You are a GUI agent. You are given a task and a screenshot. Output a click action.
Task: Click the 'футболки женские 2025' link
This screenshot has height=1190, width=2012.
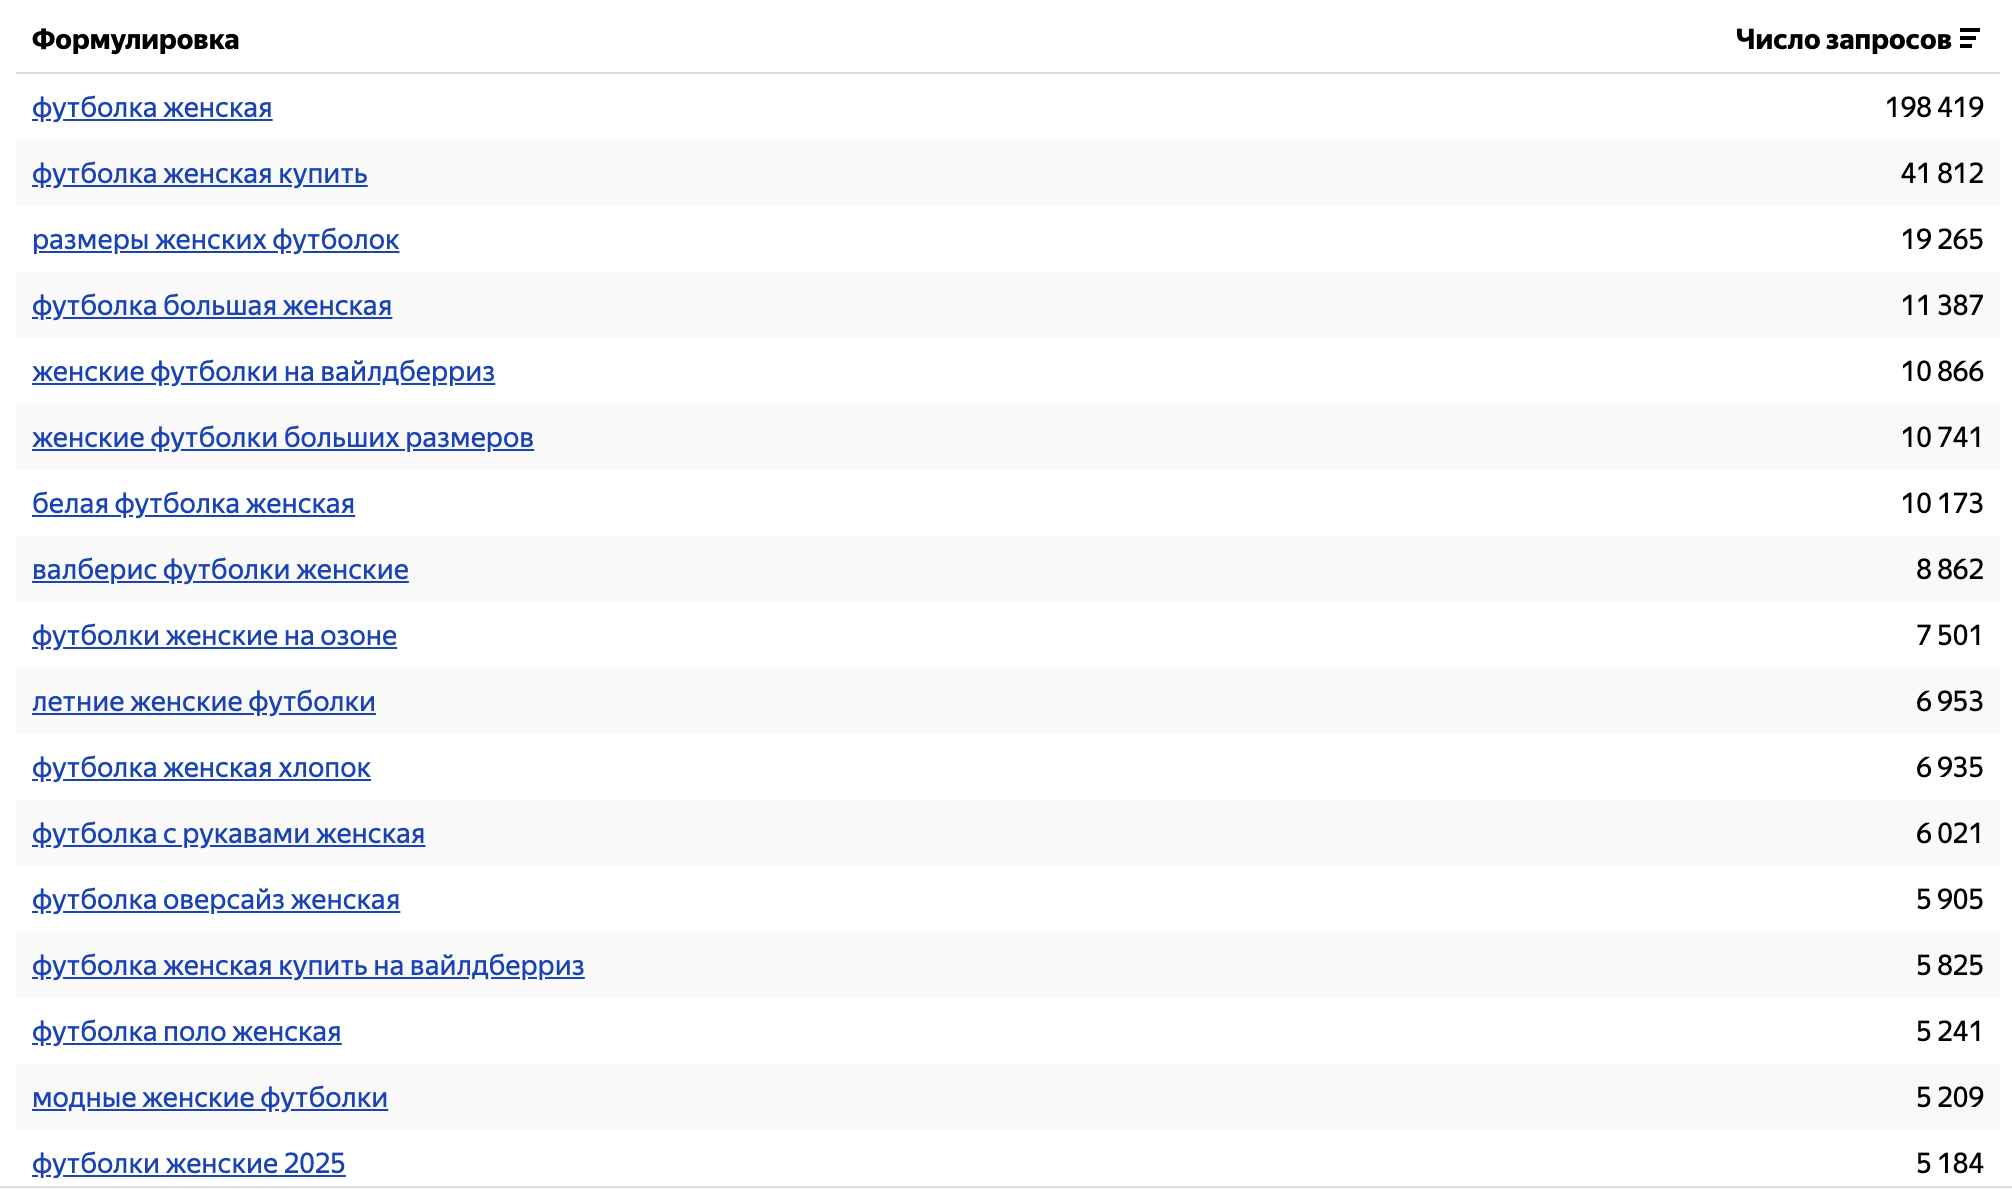[x=189, y=1163]
